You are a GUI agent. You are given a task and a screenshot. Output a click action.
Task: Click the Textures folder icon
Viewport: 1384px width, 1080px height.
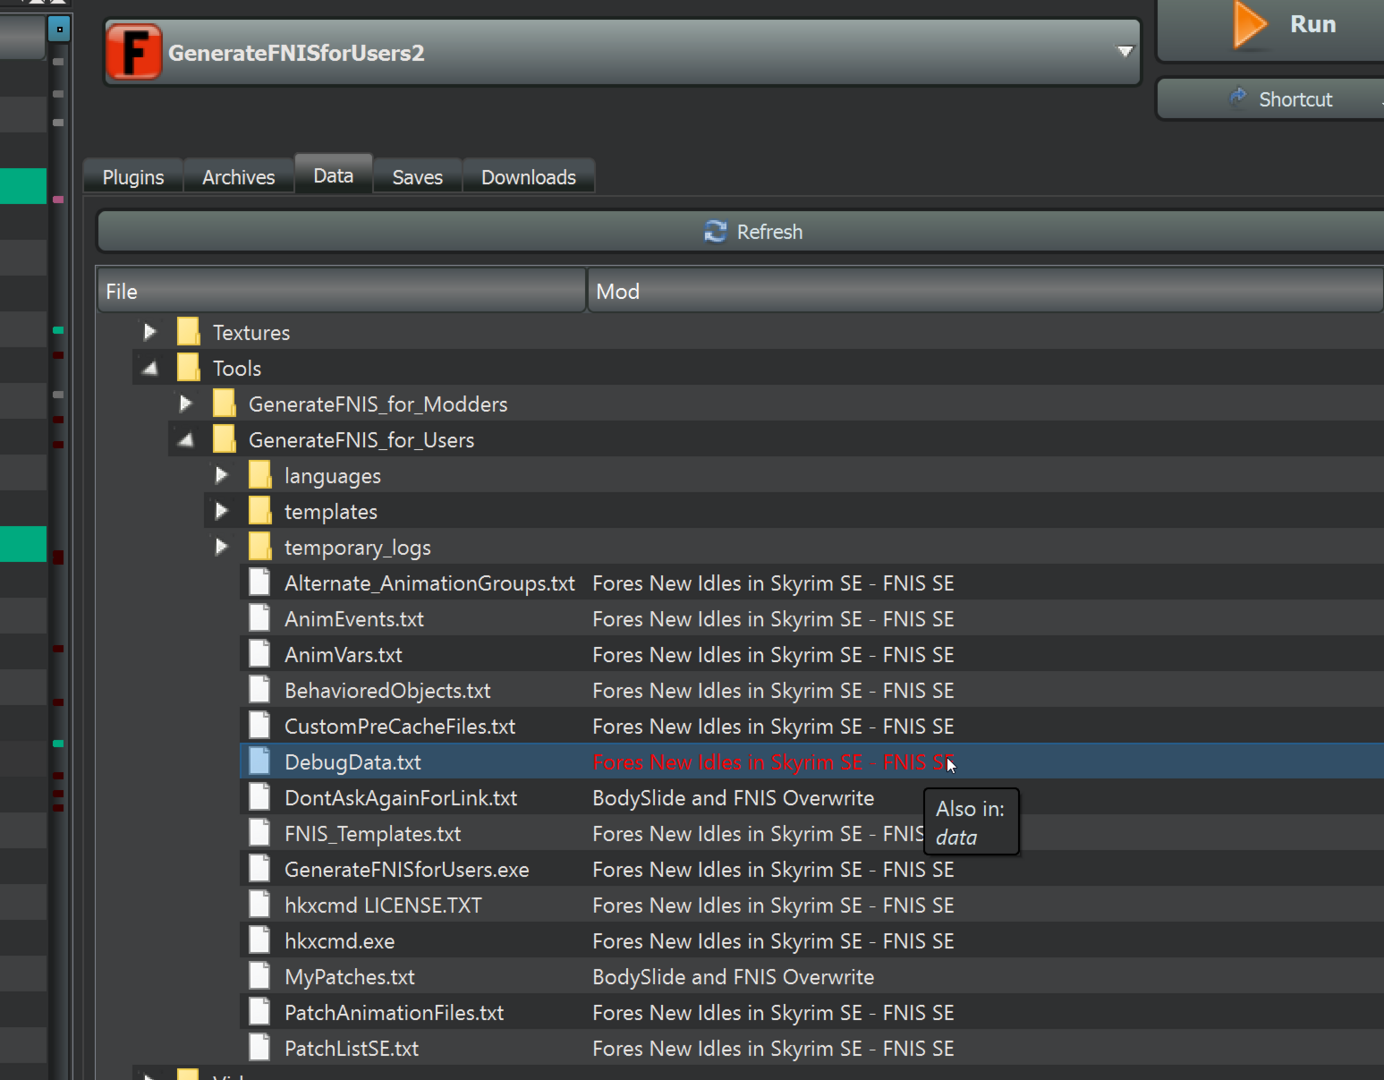pos(188,331)
